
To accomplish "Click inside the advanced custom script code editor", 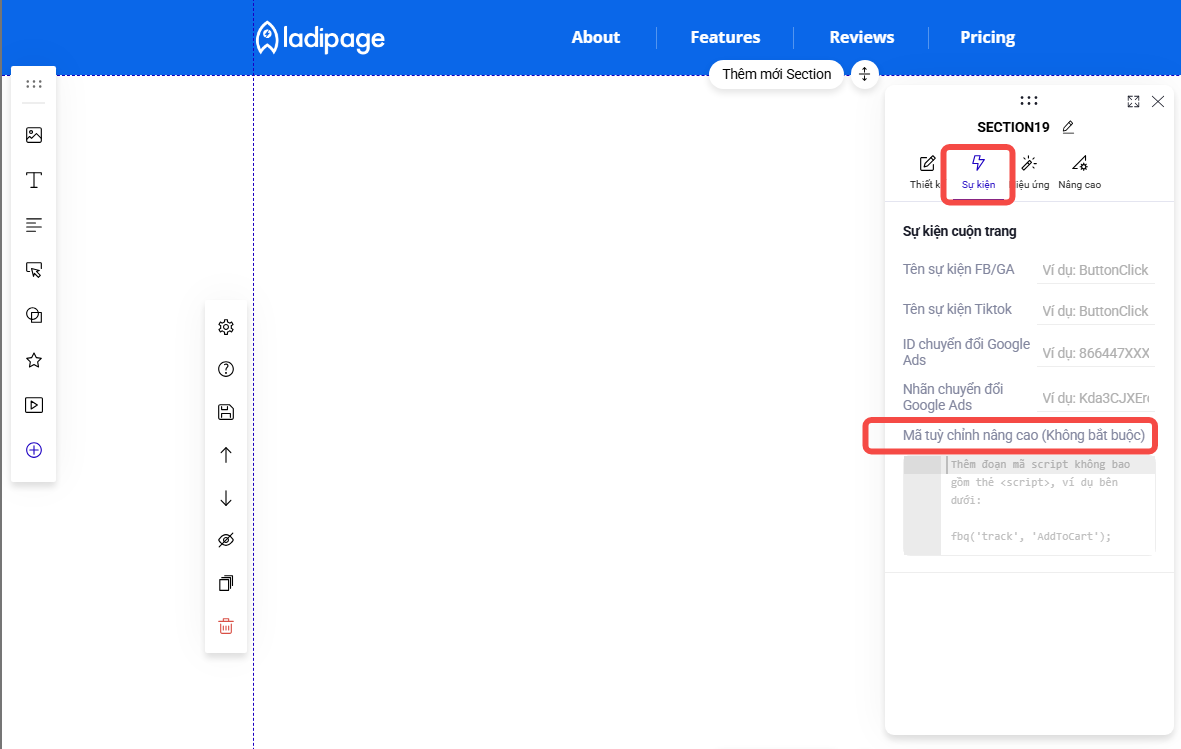I will [1029, 505].
